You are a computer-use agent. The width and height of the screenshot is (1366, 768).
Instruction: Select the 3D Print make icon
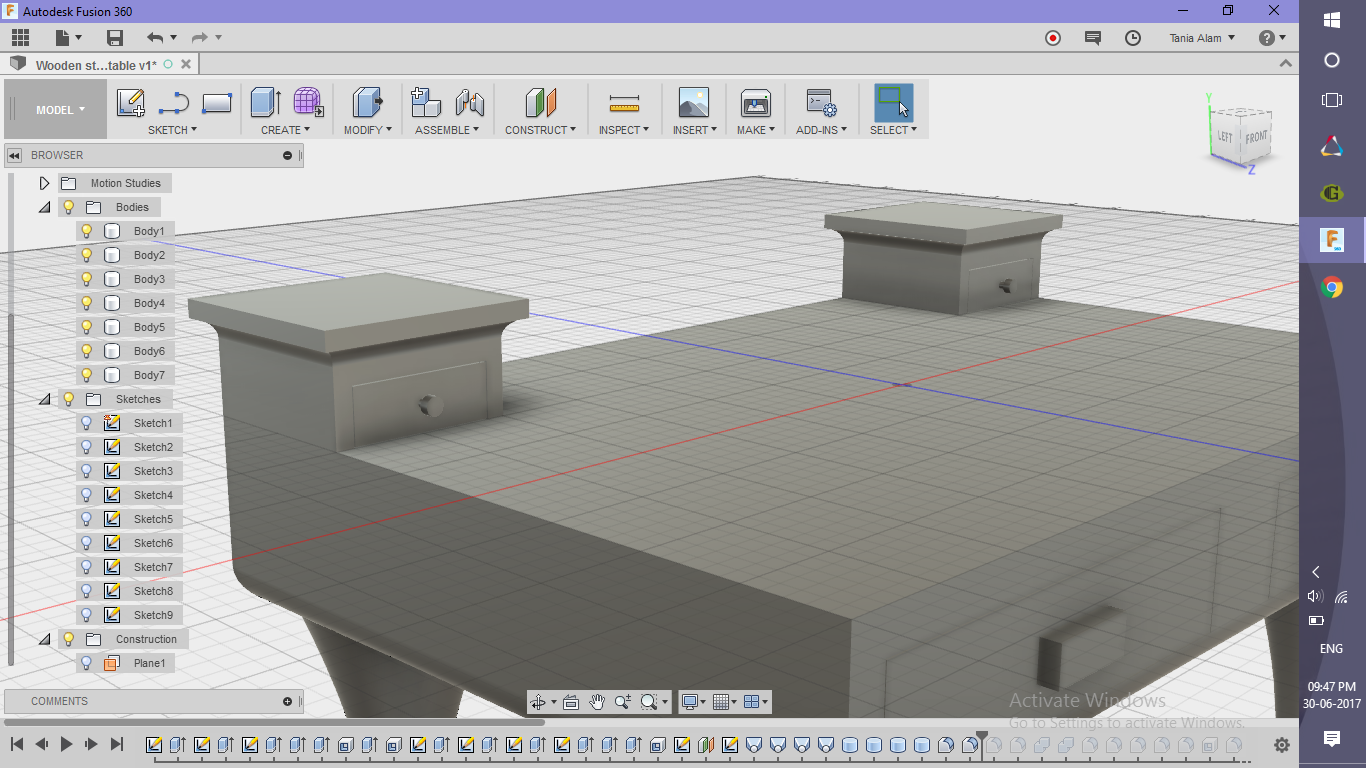755,103
